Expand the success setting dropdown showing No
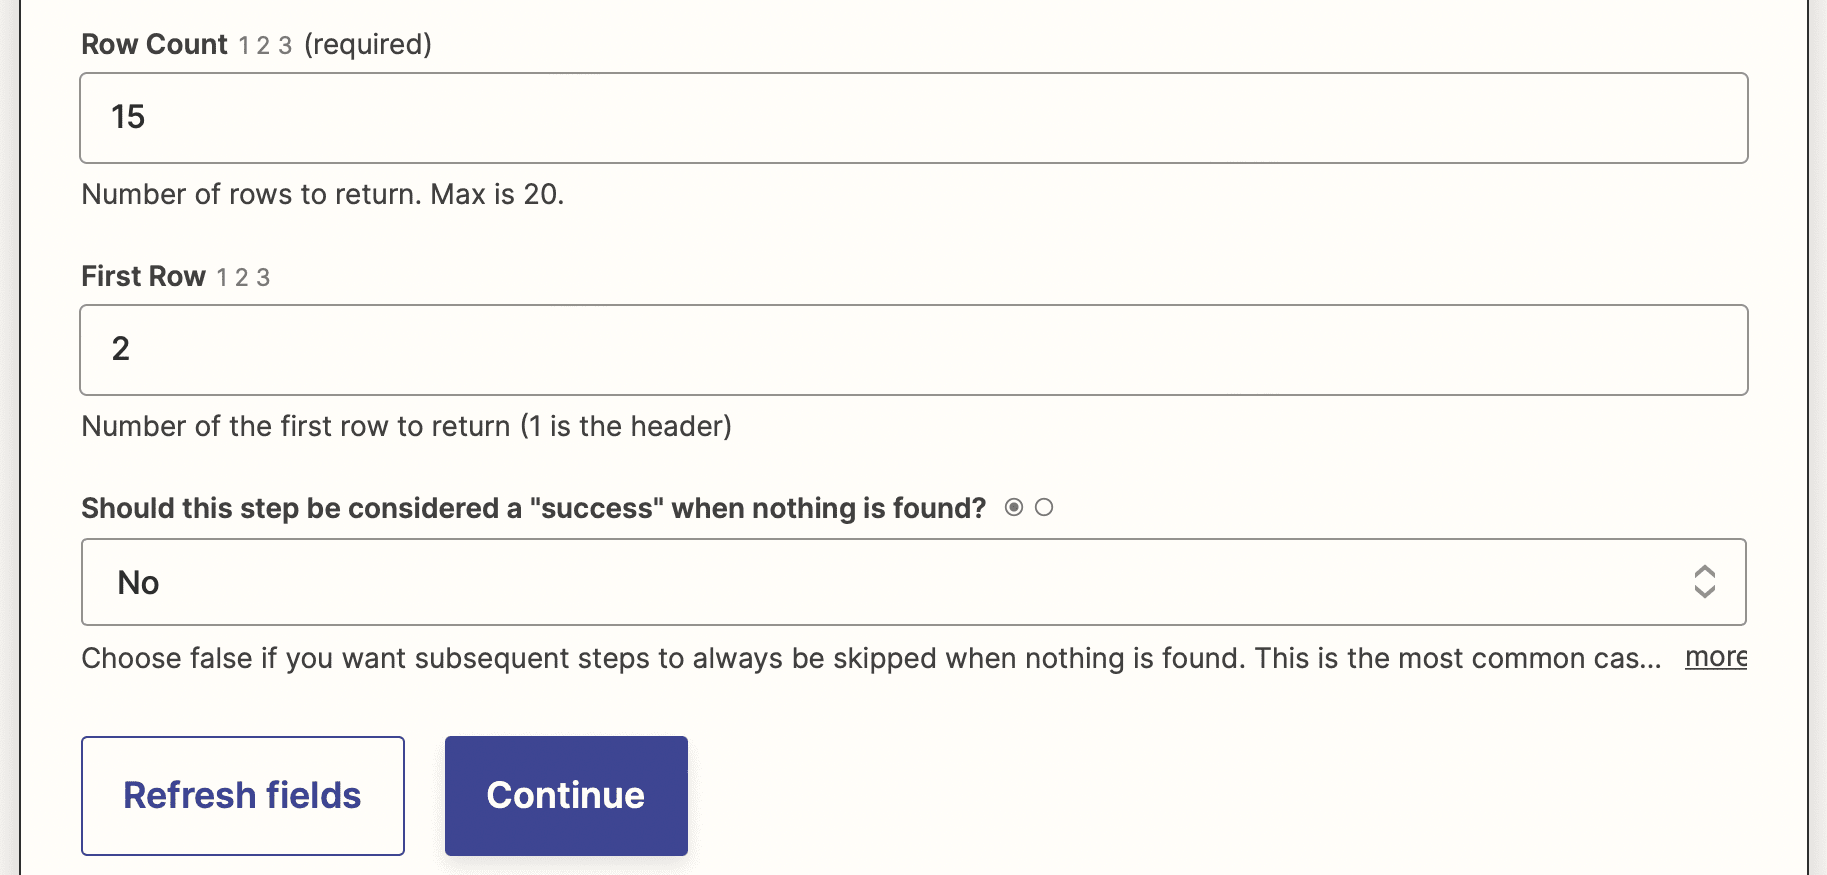 tap(913, 582)
